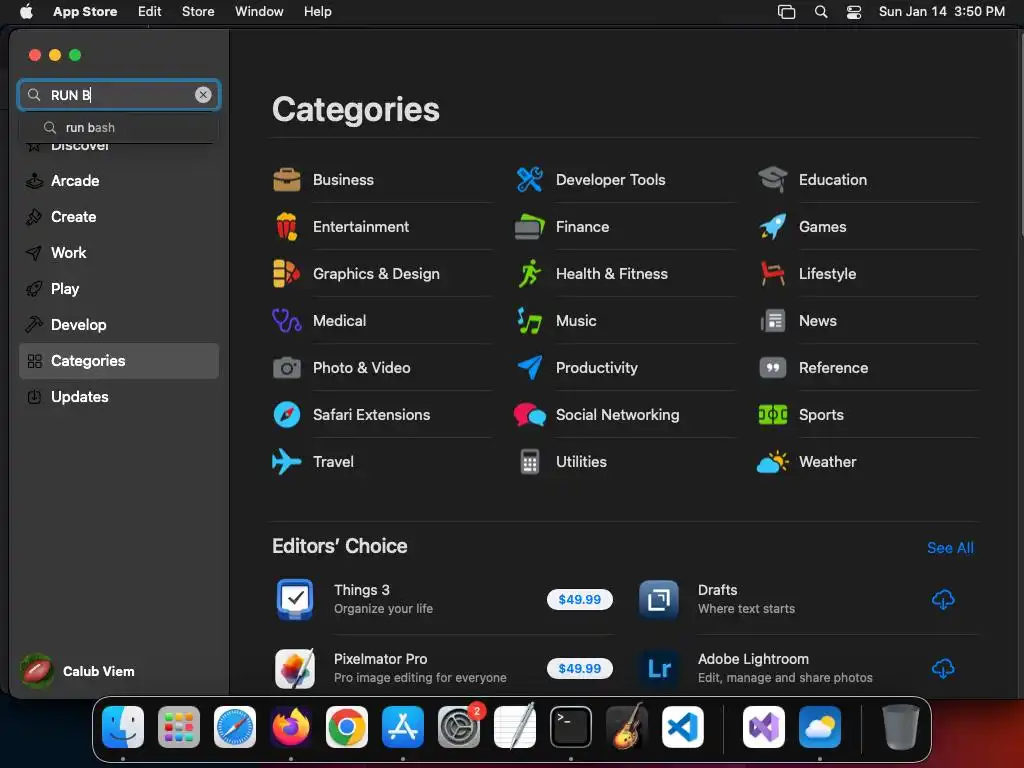The height and width of the screenshot is (768, 1024).
Task: Open Spotlight search in menu bar
Action: tap(821, 12)
